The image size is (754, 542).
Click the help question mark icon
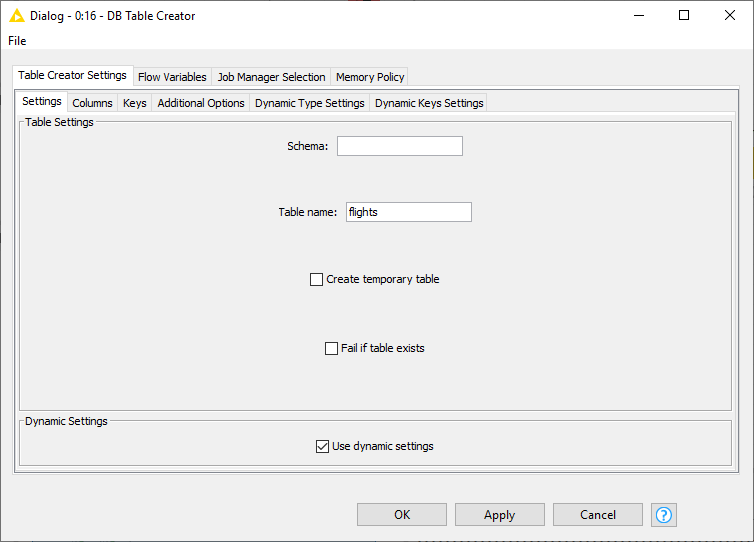pyautogui.click(x=664, y=515)
